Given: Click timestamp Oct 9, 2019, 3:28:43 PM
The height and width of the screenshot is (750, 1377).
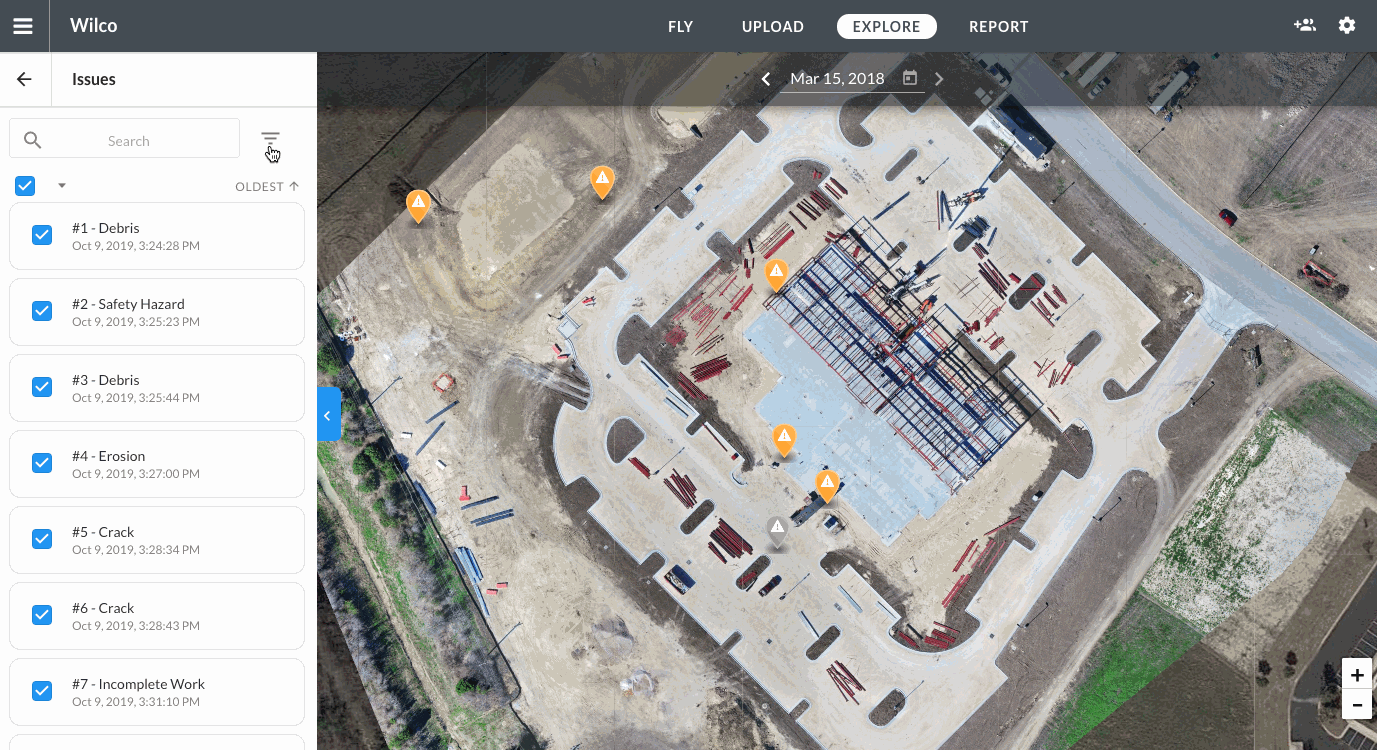Looking at the screenshot, I should [136, 626].
